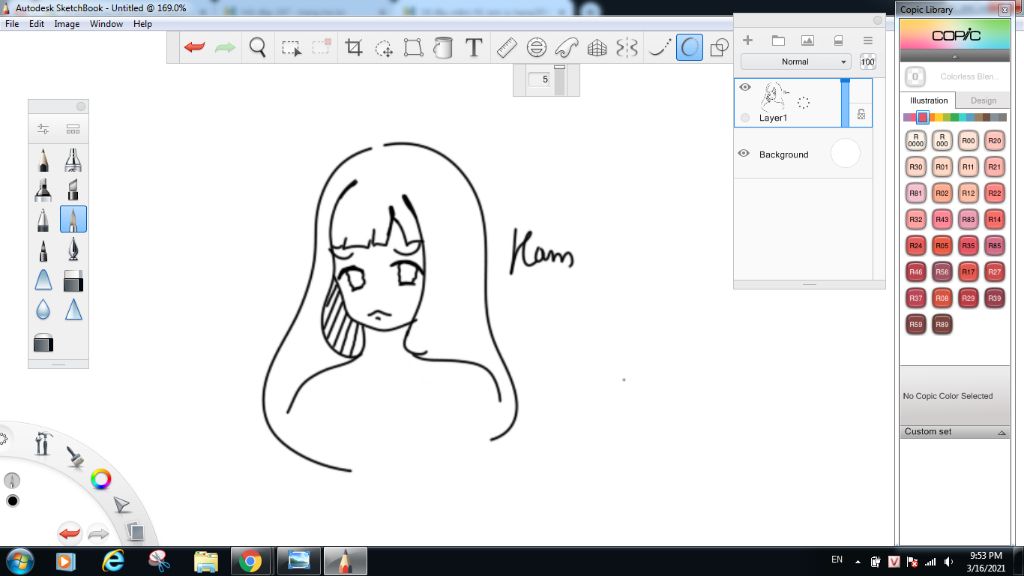The image size is (1024, 576).
Task: Open the color wheel in lagoon
Action: pos(101,479)
